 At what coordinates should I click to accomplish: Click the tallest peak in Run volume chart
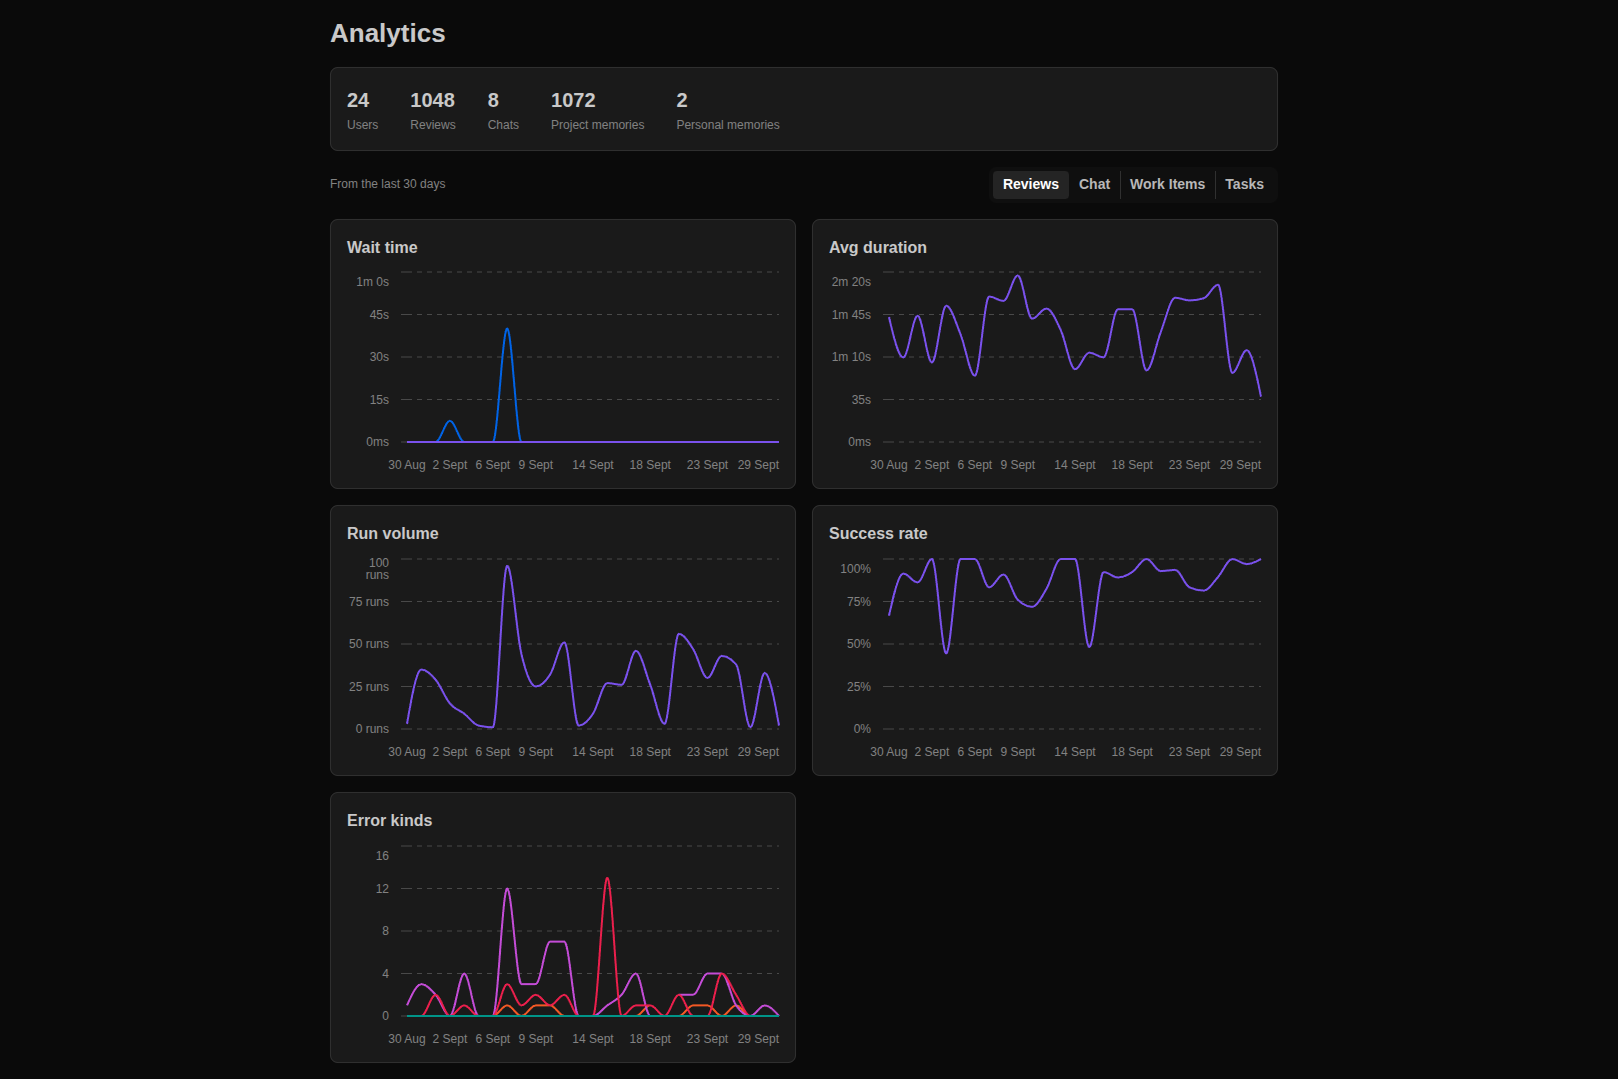(x=507, y=568)
